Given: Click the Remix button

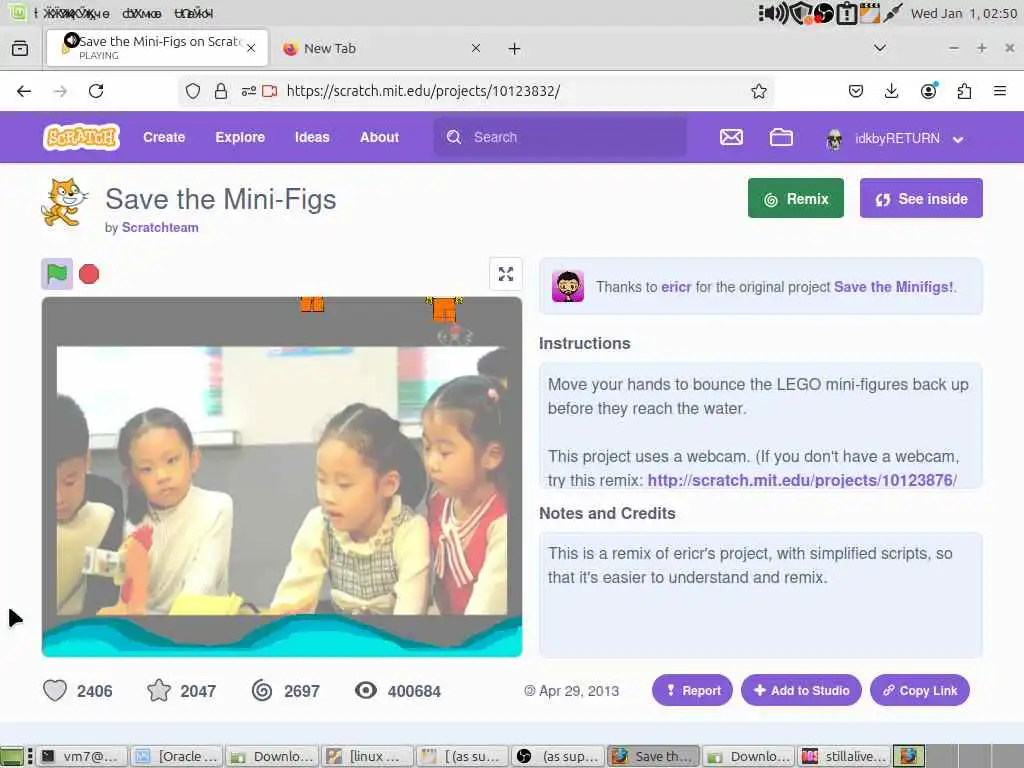Looking at the screenshot, I should (795, 199).
